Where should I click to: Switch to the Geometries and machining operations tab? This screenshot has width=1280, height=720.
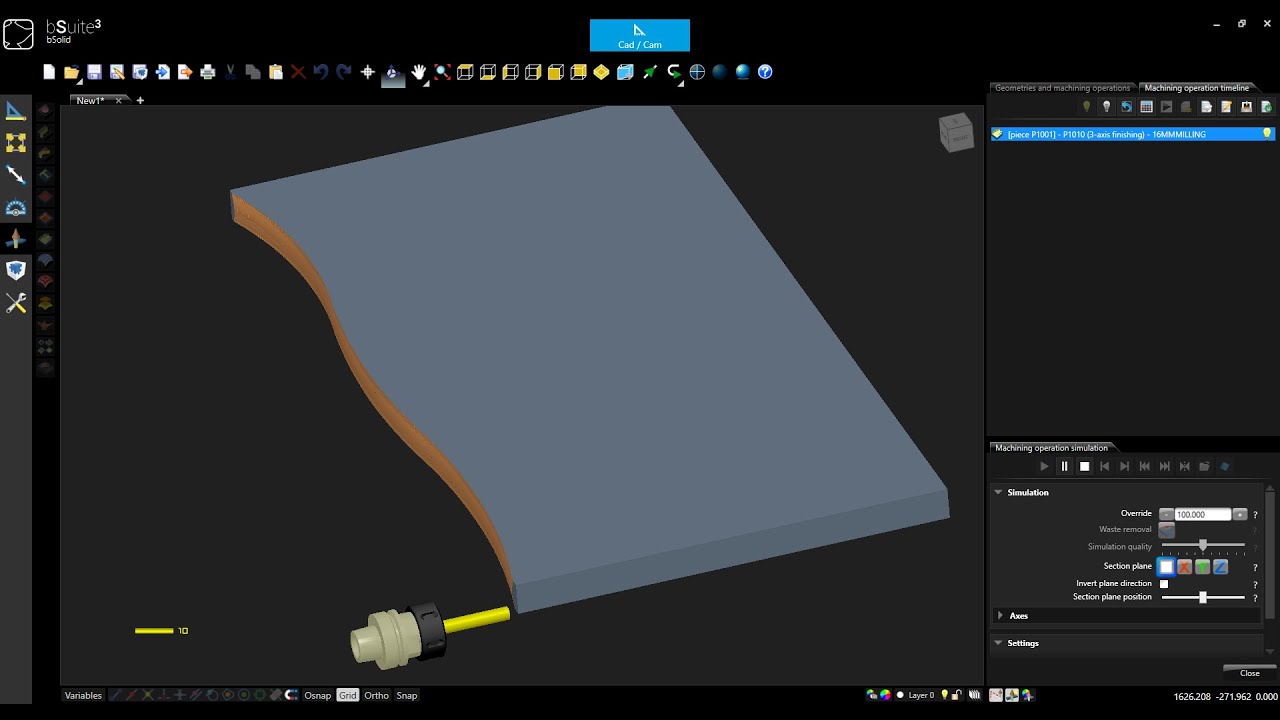click(1062, 88)
